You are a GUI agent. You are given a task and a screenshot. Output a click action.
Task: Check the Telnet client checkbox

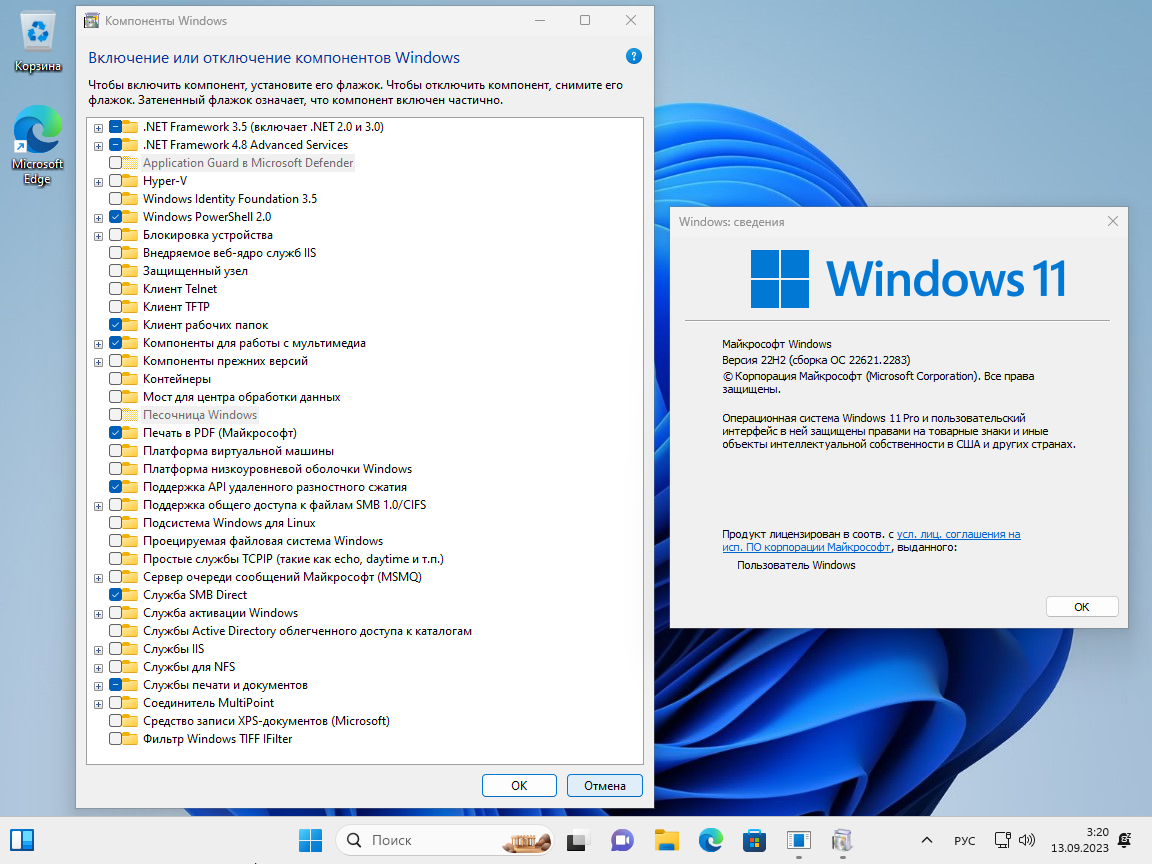coord(116,289)
